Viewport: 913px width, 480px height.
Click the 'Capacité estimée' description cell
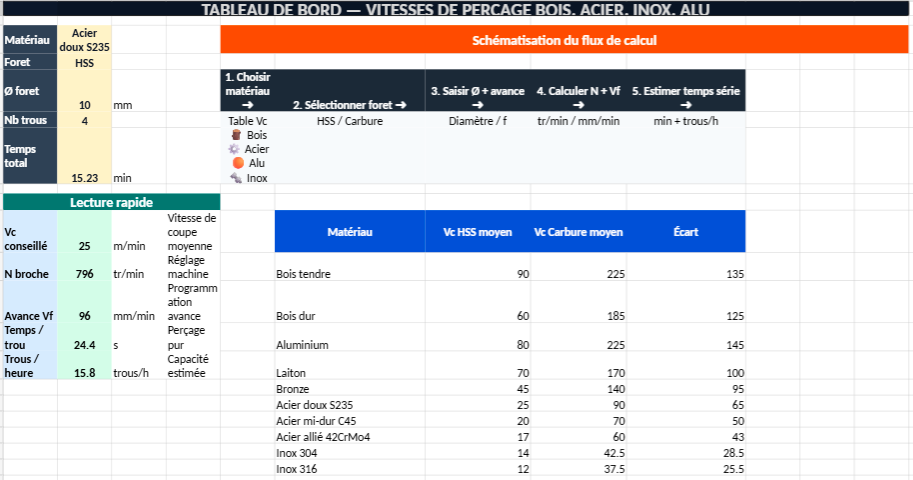tap(193, 366)
